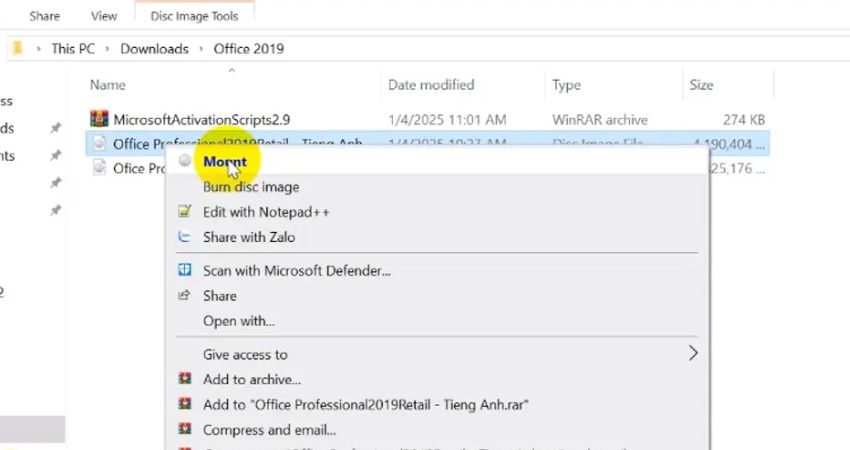850x450 pixels.
Task: Expand the Give access to submenu arrow
Action: point(692,353)
